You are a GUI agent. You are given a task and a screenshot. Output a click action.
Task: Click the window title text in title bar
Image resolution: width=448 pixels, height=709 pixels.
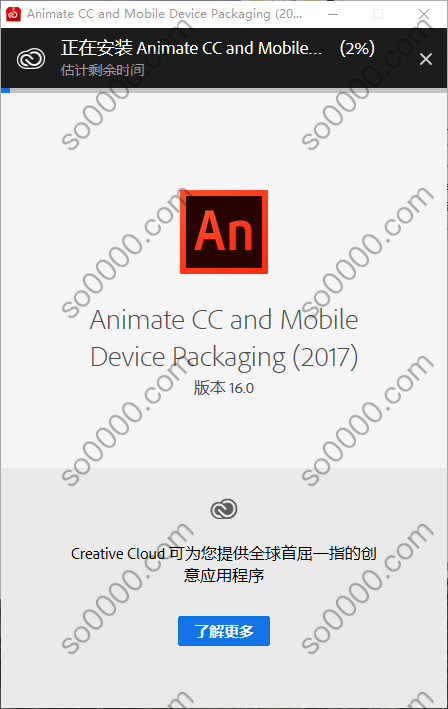coord(165,14)
